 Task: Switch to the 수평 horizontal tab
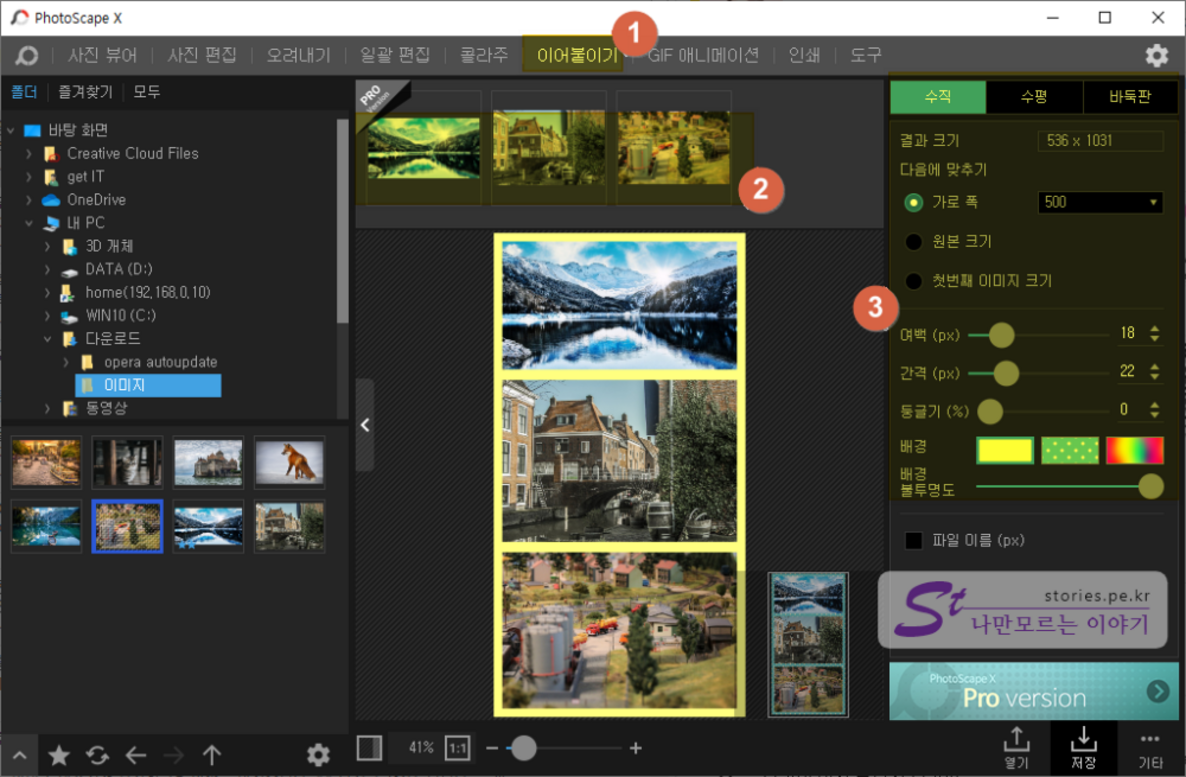point(1034,97)
